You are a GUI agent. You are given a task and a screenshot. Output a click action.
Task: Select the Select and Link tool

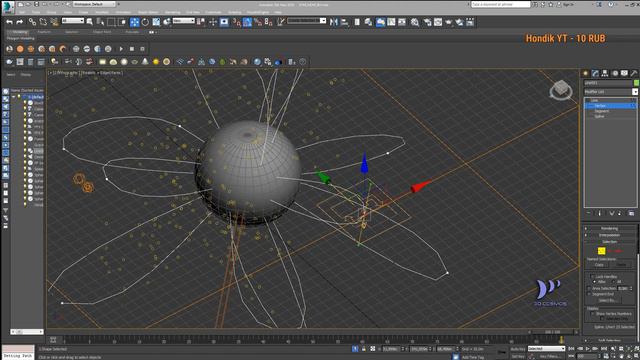pos(32,22)
